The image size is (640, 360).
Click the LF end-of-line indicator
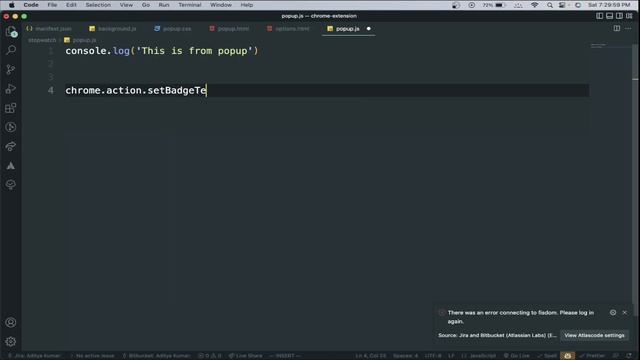(451, 356)
